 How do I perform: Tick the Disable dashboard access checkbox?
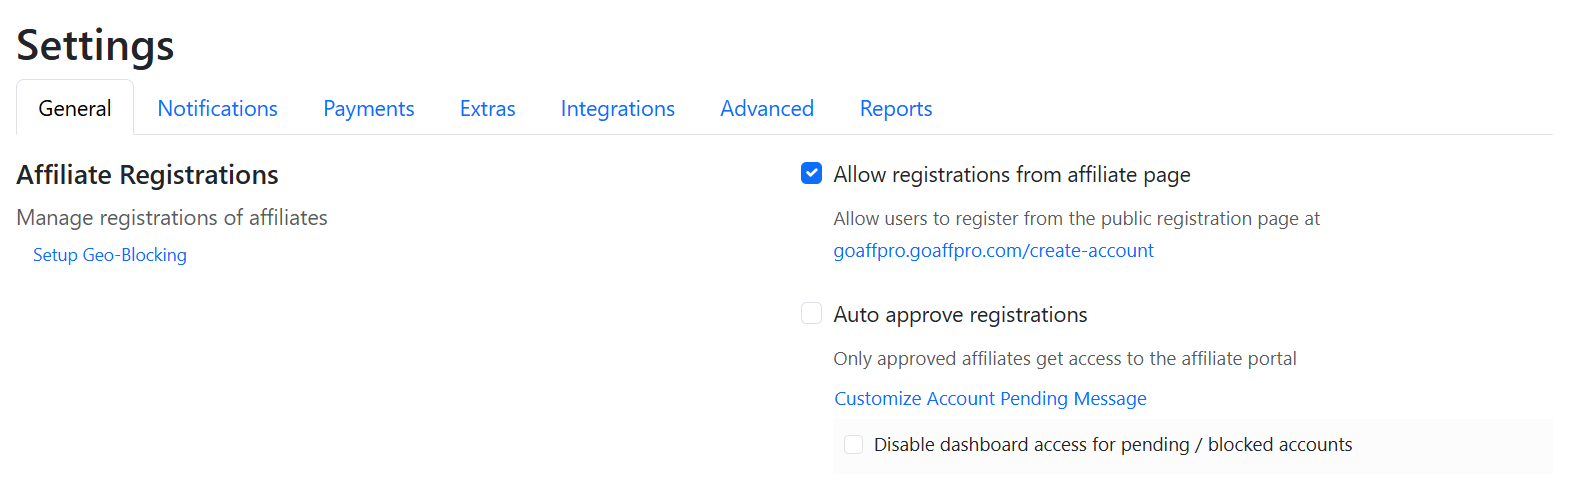(x=853, y=444)
